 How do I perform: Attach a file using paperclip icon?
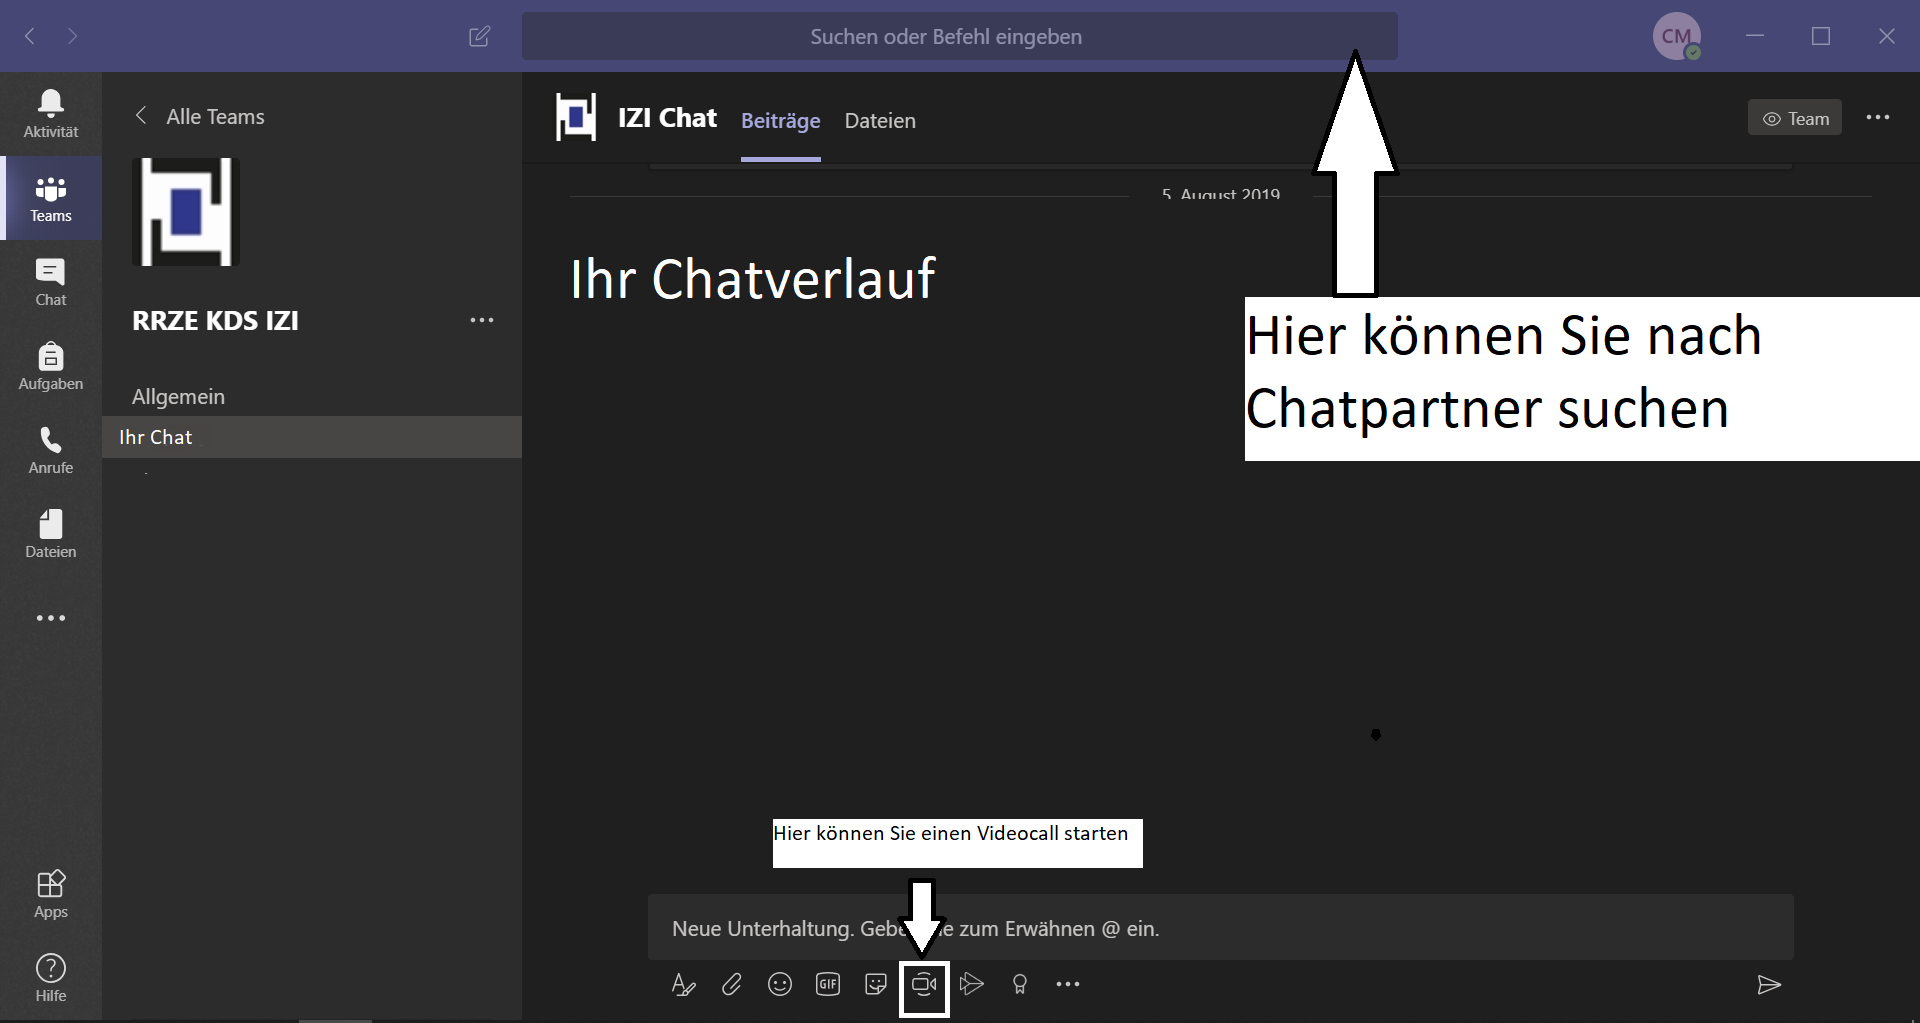(732, 985)
